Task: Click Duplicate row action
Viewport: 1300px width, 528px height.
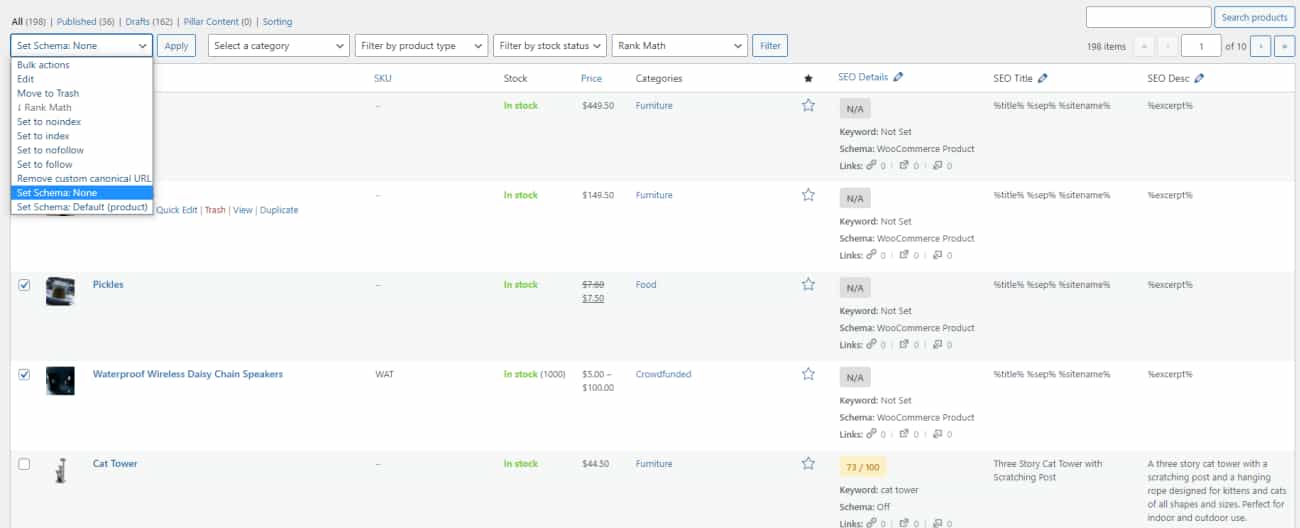Action: coord(279,210)
